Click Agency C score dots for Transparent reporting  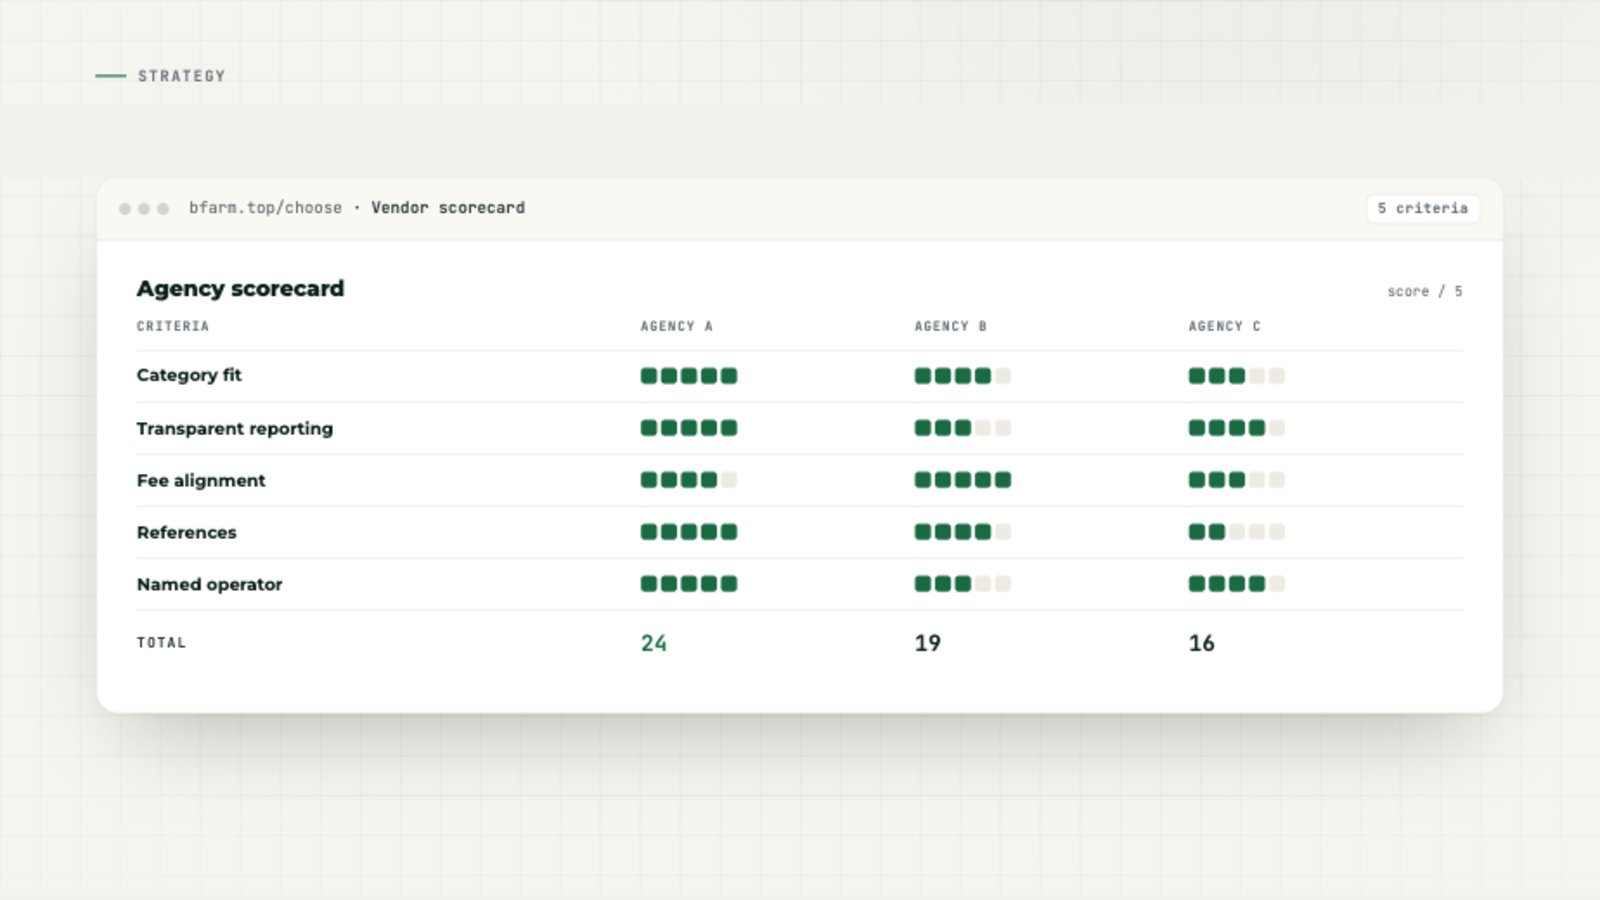(1237, 428)
